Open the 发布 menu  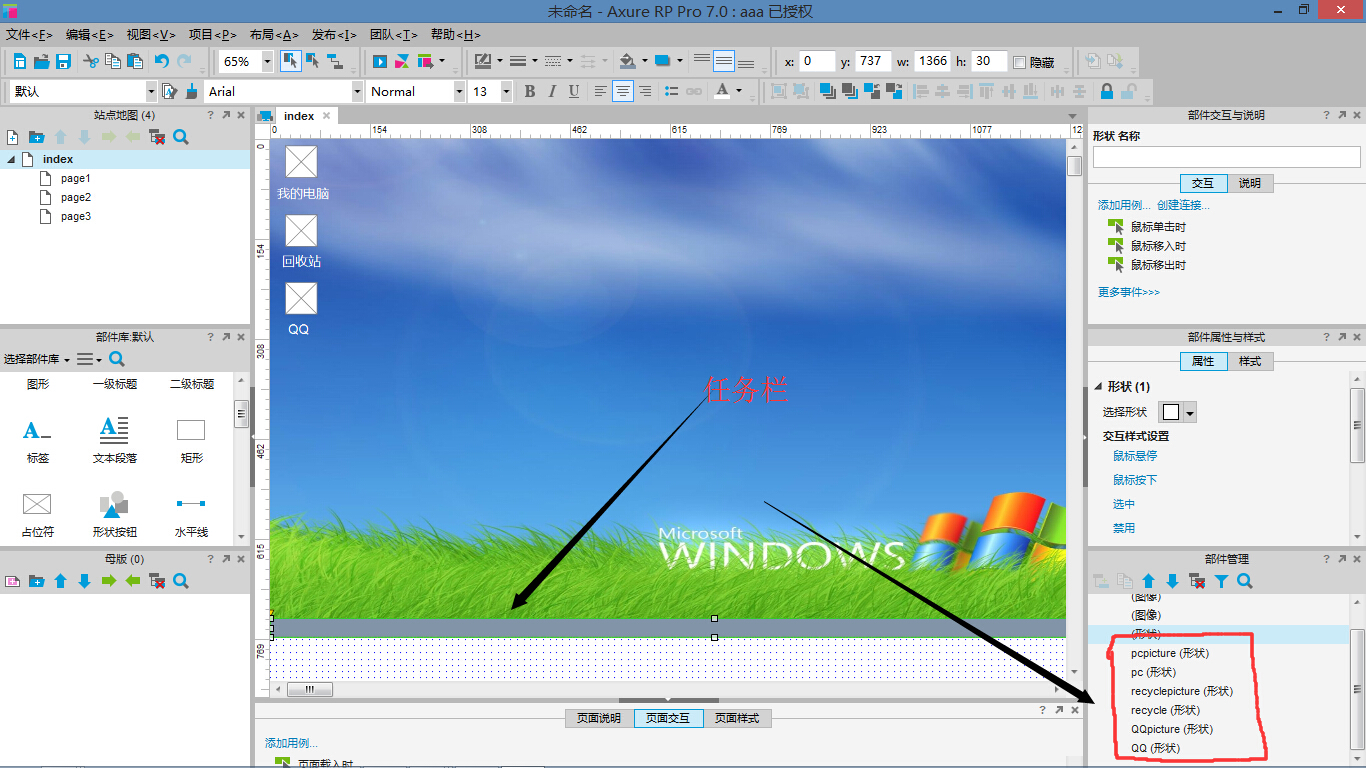pos(334,34)
